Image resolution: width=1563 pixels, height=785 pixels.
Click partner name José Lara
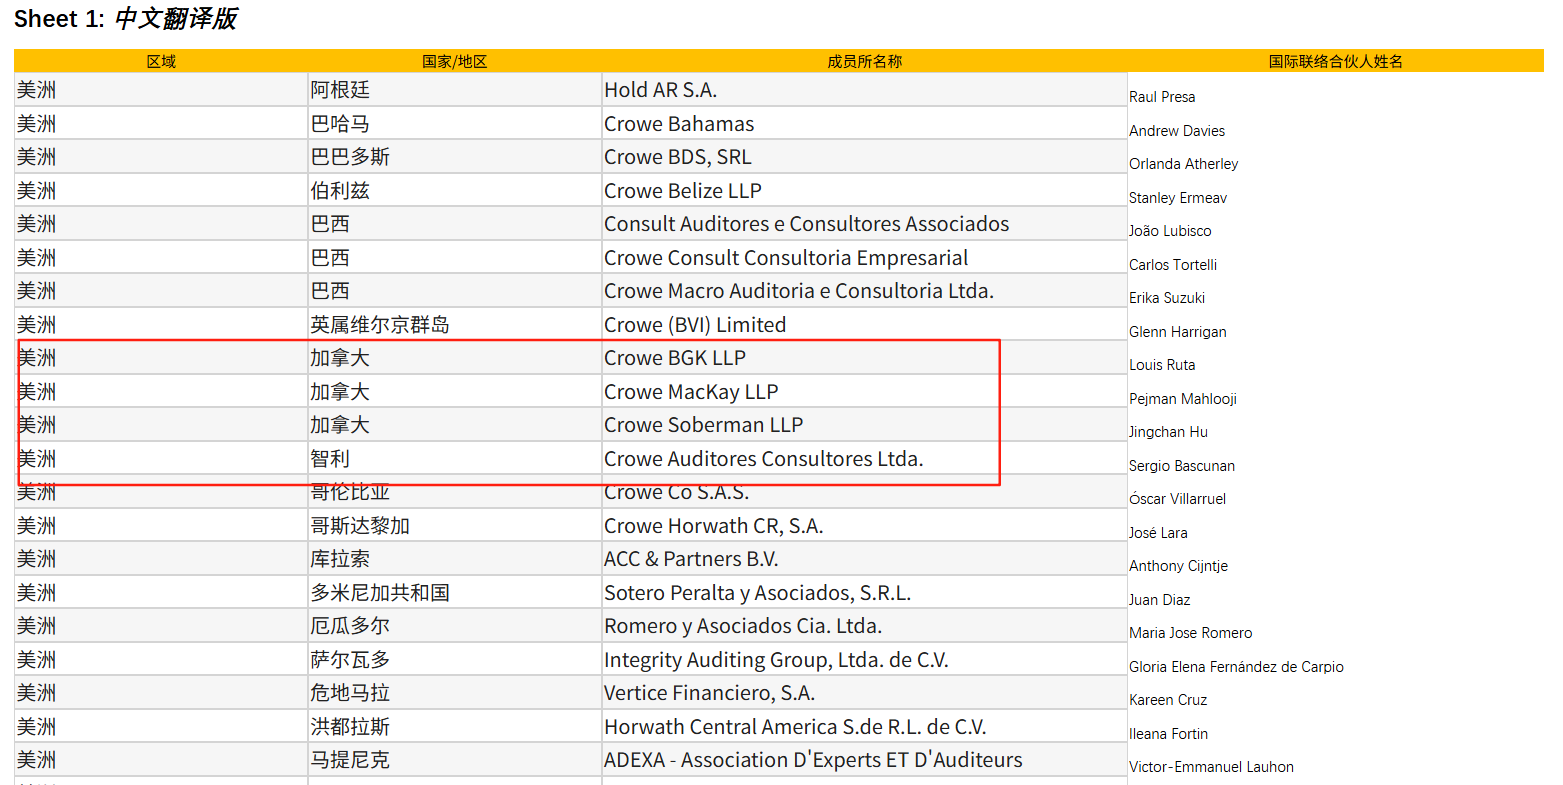click(x=1158, y=533)
